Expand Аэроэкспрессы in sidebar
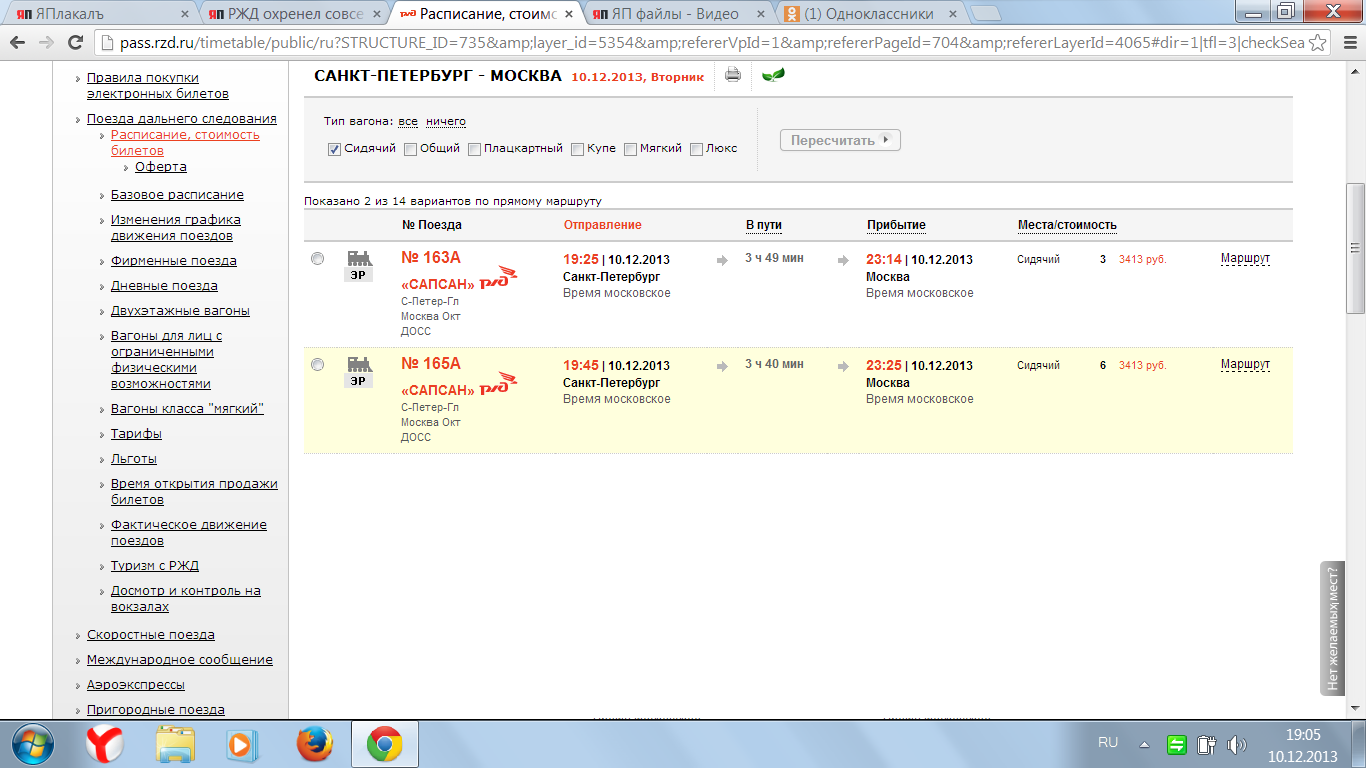Image resolution: width=1366 pixels, height=768 pixels. pos(136,684)
